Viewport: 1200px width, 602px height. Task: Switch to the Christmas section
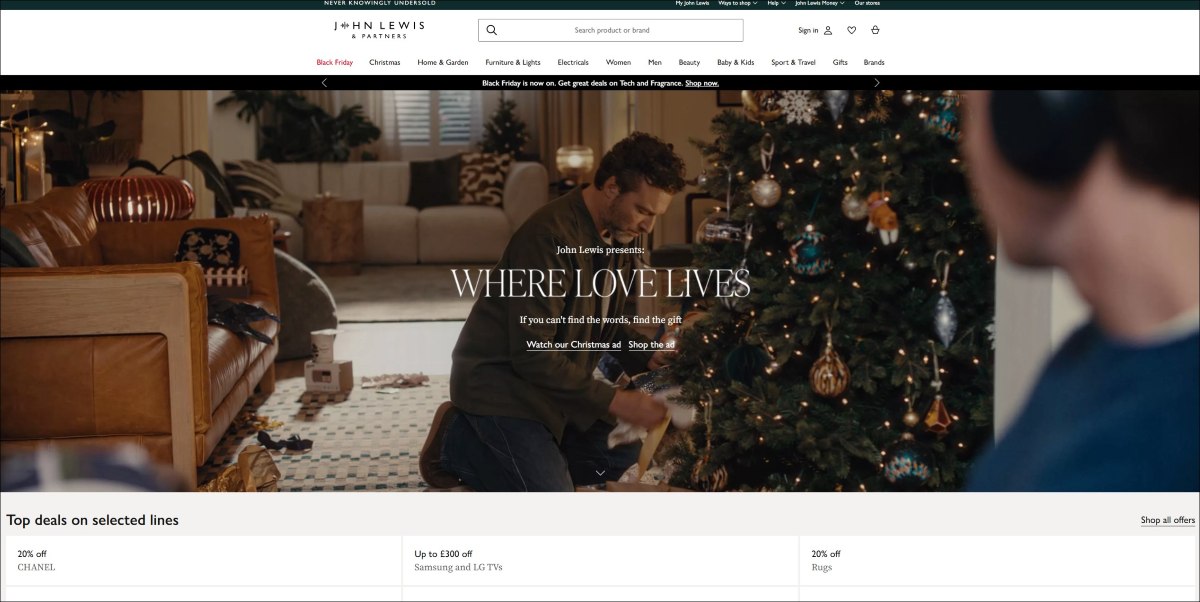pos(384,62)
